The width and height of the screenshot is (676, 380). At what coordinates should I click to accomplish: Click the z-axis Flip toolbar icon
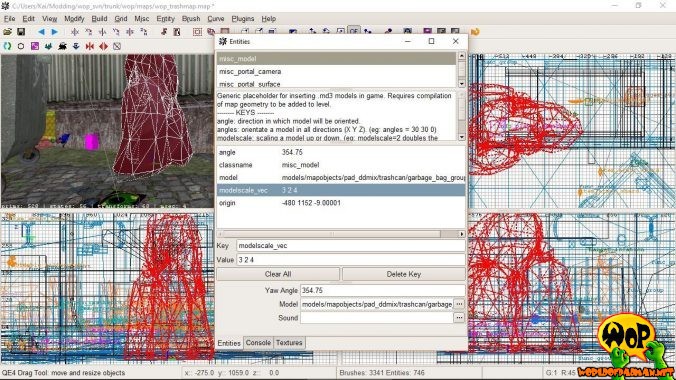pos(130,32)
